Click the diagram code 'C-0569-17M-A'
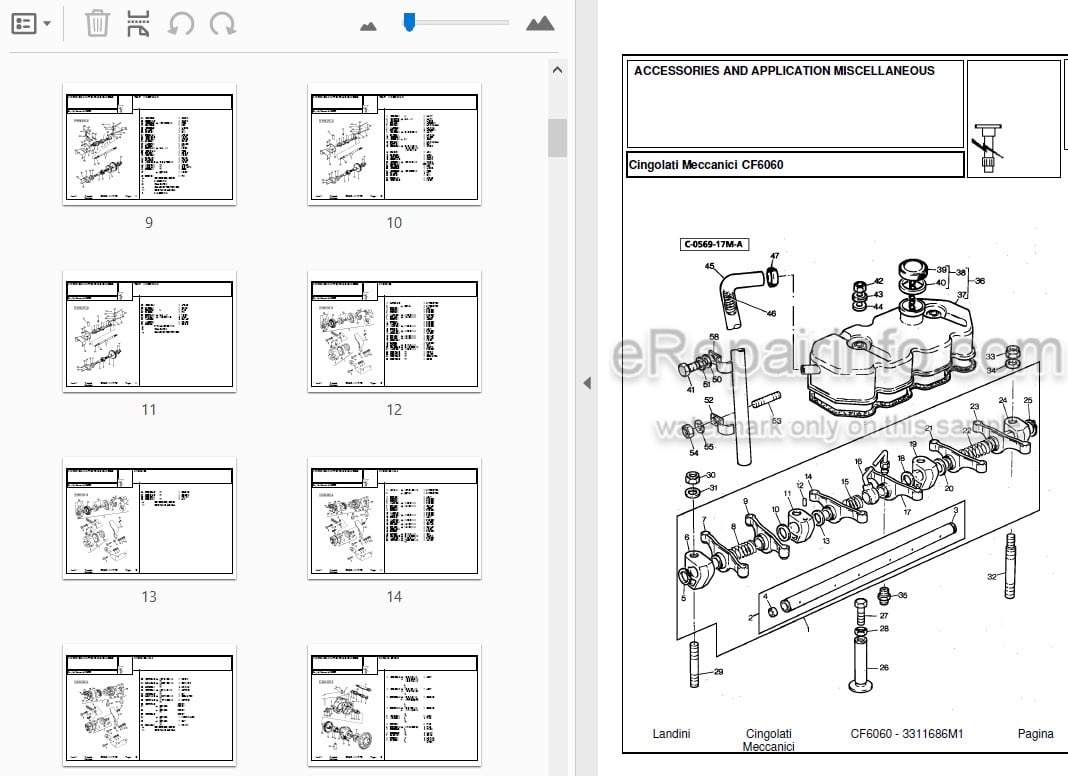This screenshot has height=776, width=1068. point(714,244)
